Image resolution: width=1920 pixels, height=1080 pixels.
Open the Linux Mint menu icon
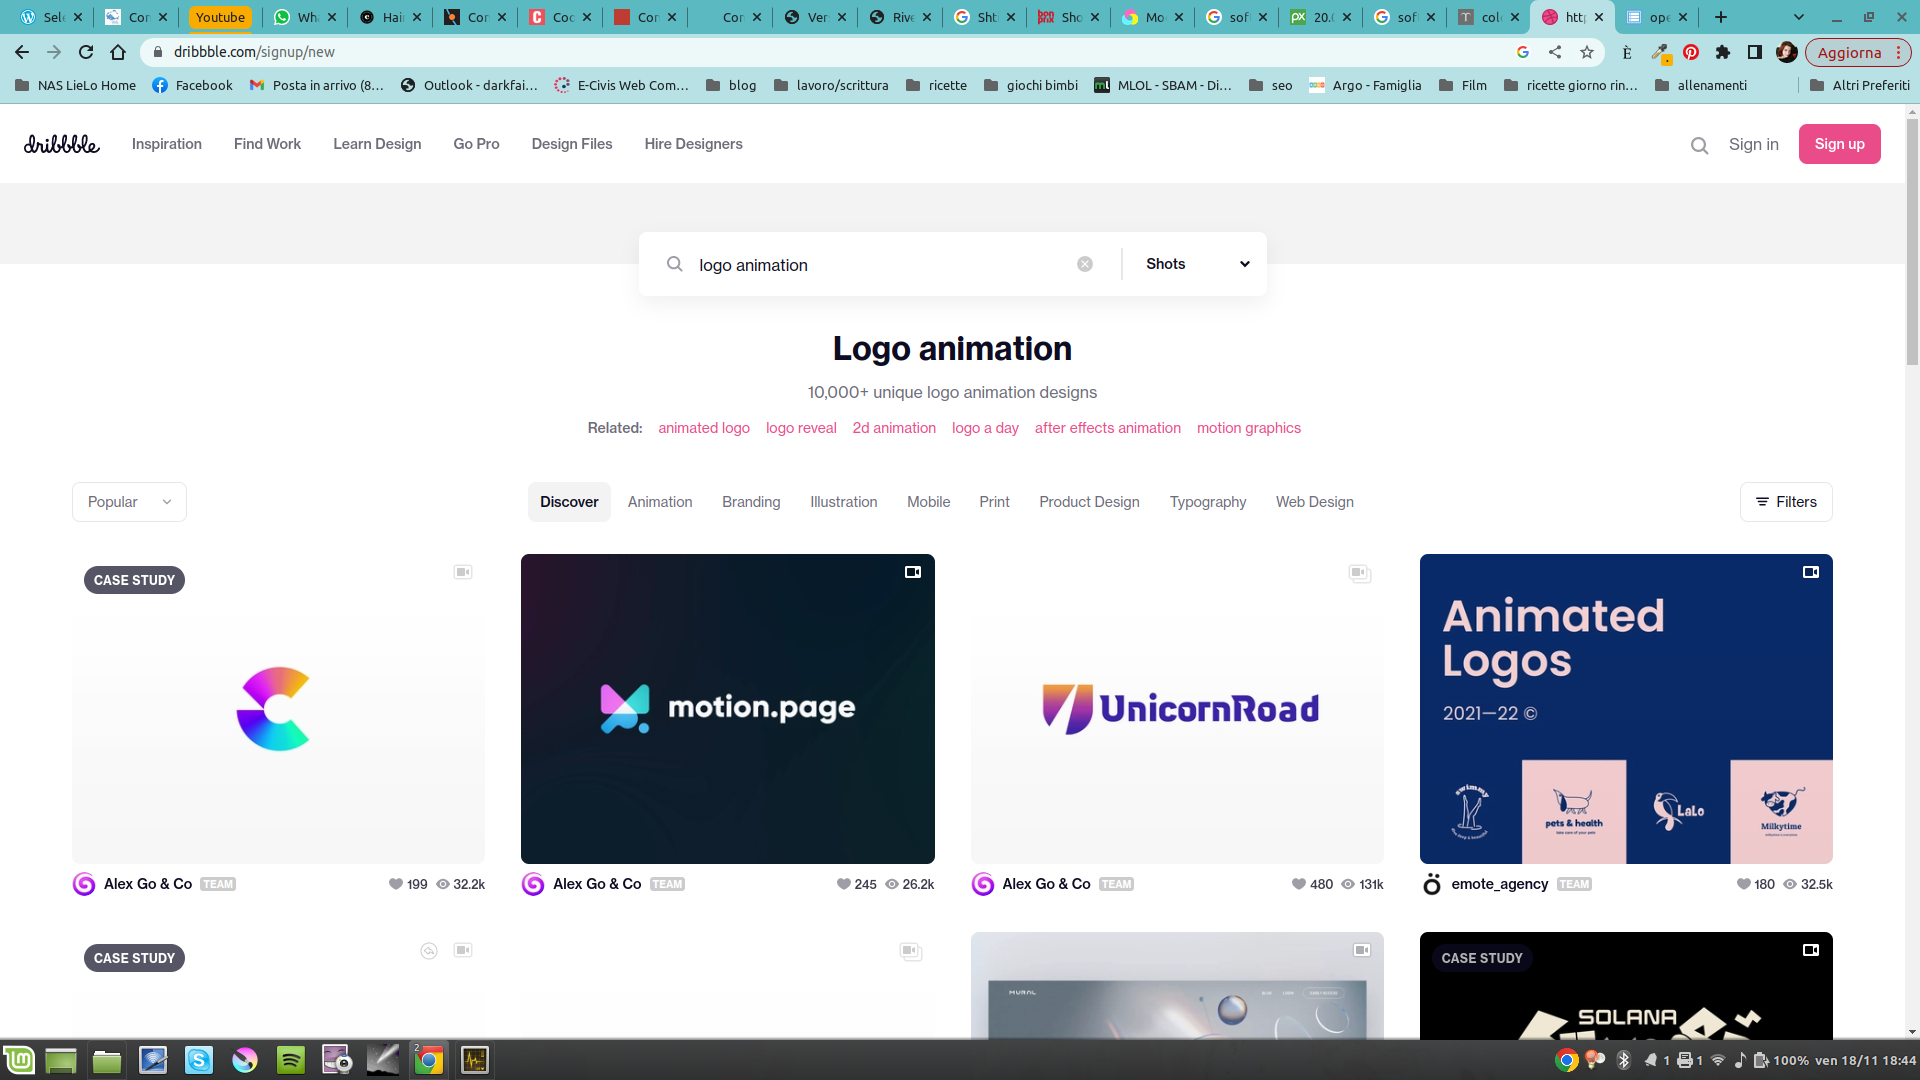pos(19,1060)
